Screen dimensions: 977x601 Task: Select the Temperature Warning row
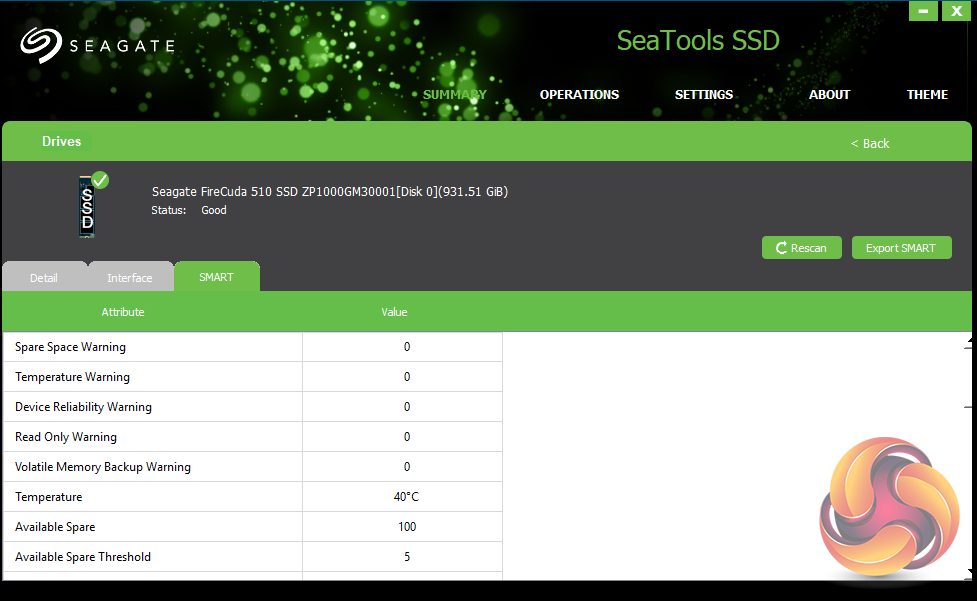(x=252, y=377)
